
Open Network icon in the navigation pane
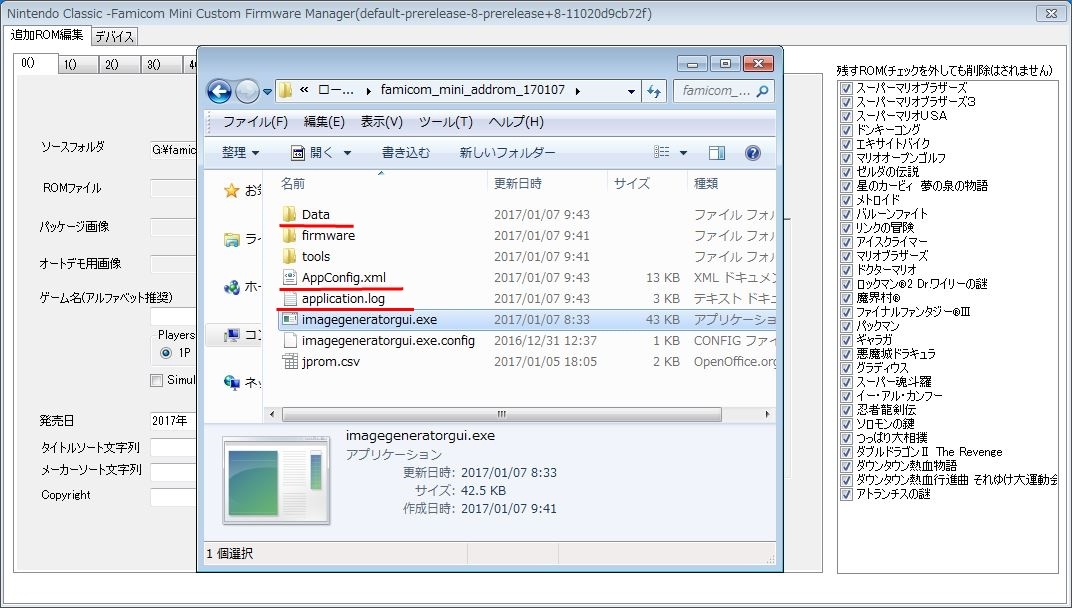232,382
